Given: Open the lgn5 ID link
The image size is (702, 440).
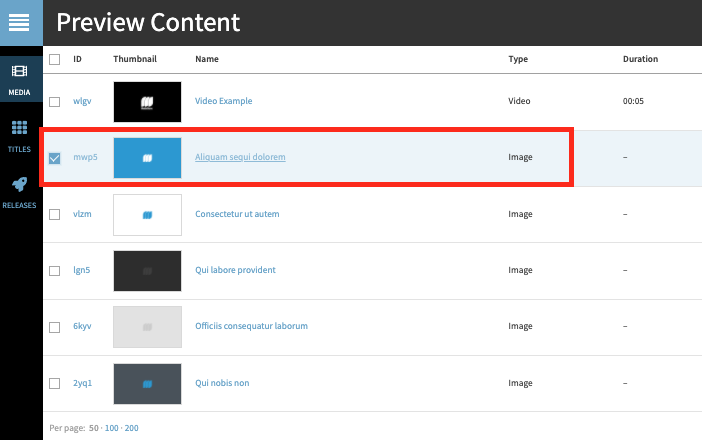Looking at the screenshot, I should [82, 270].
